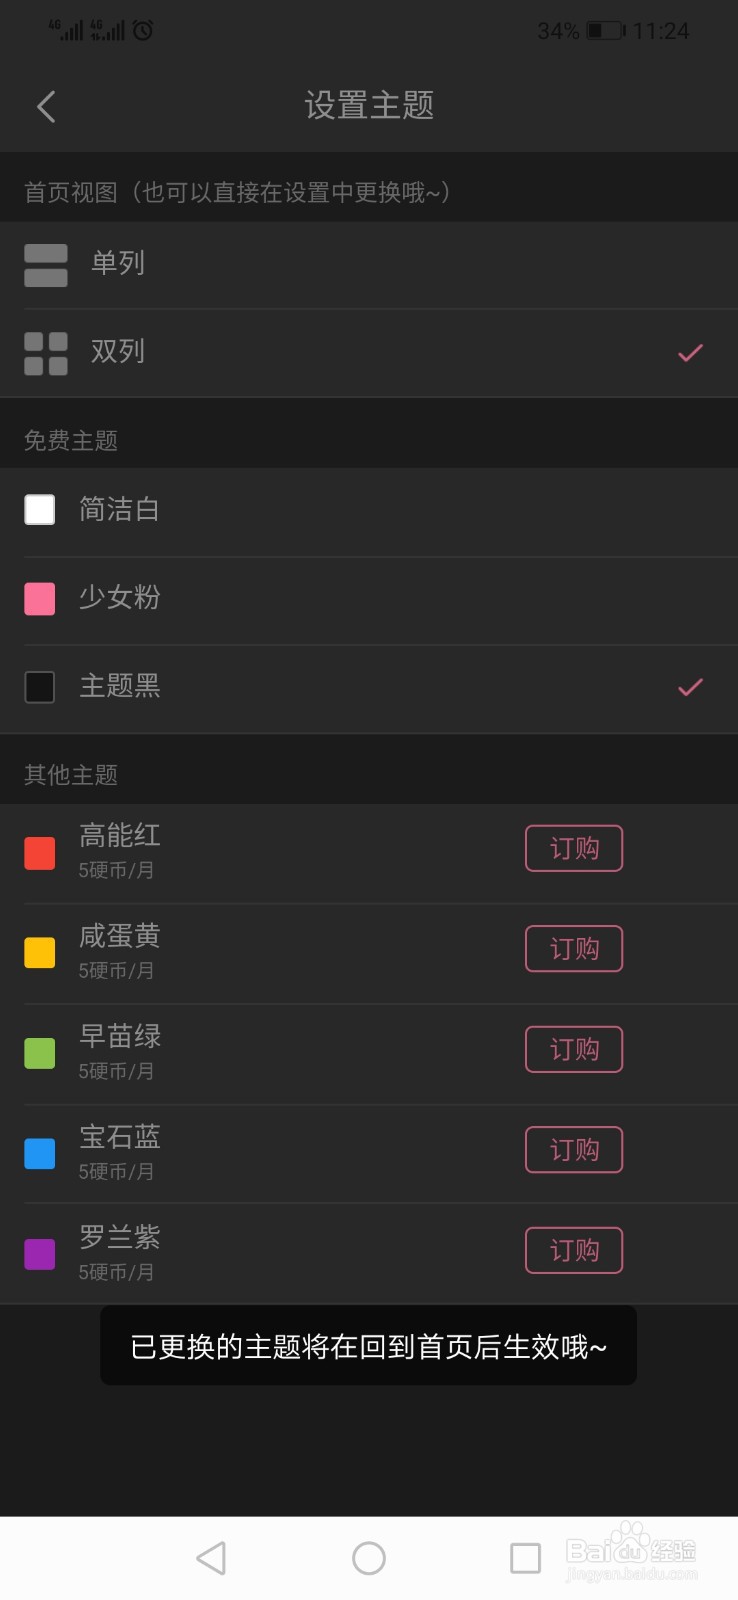
Task: Purchase 宝石蓝 theme using 订购 button
Action: (574, 1150)
